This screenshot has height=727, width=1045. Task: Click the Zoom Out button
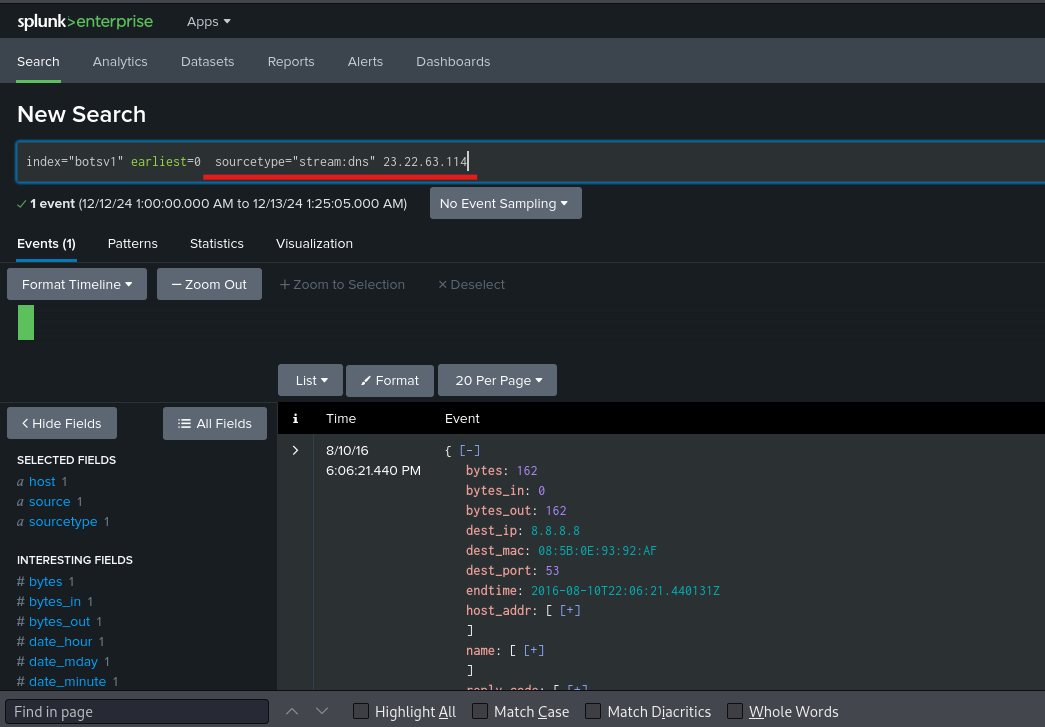(209, 285)
